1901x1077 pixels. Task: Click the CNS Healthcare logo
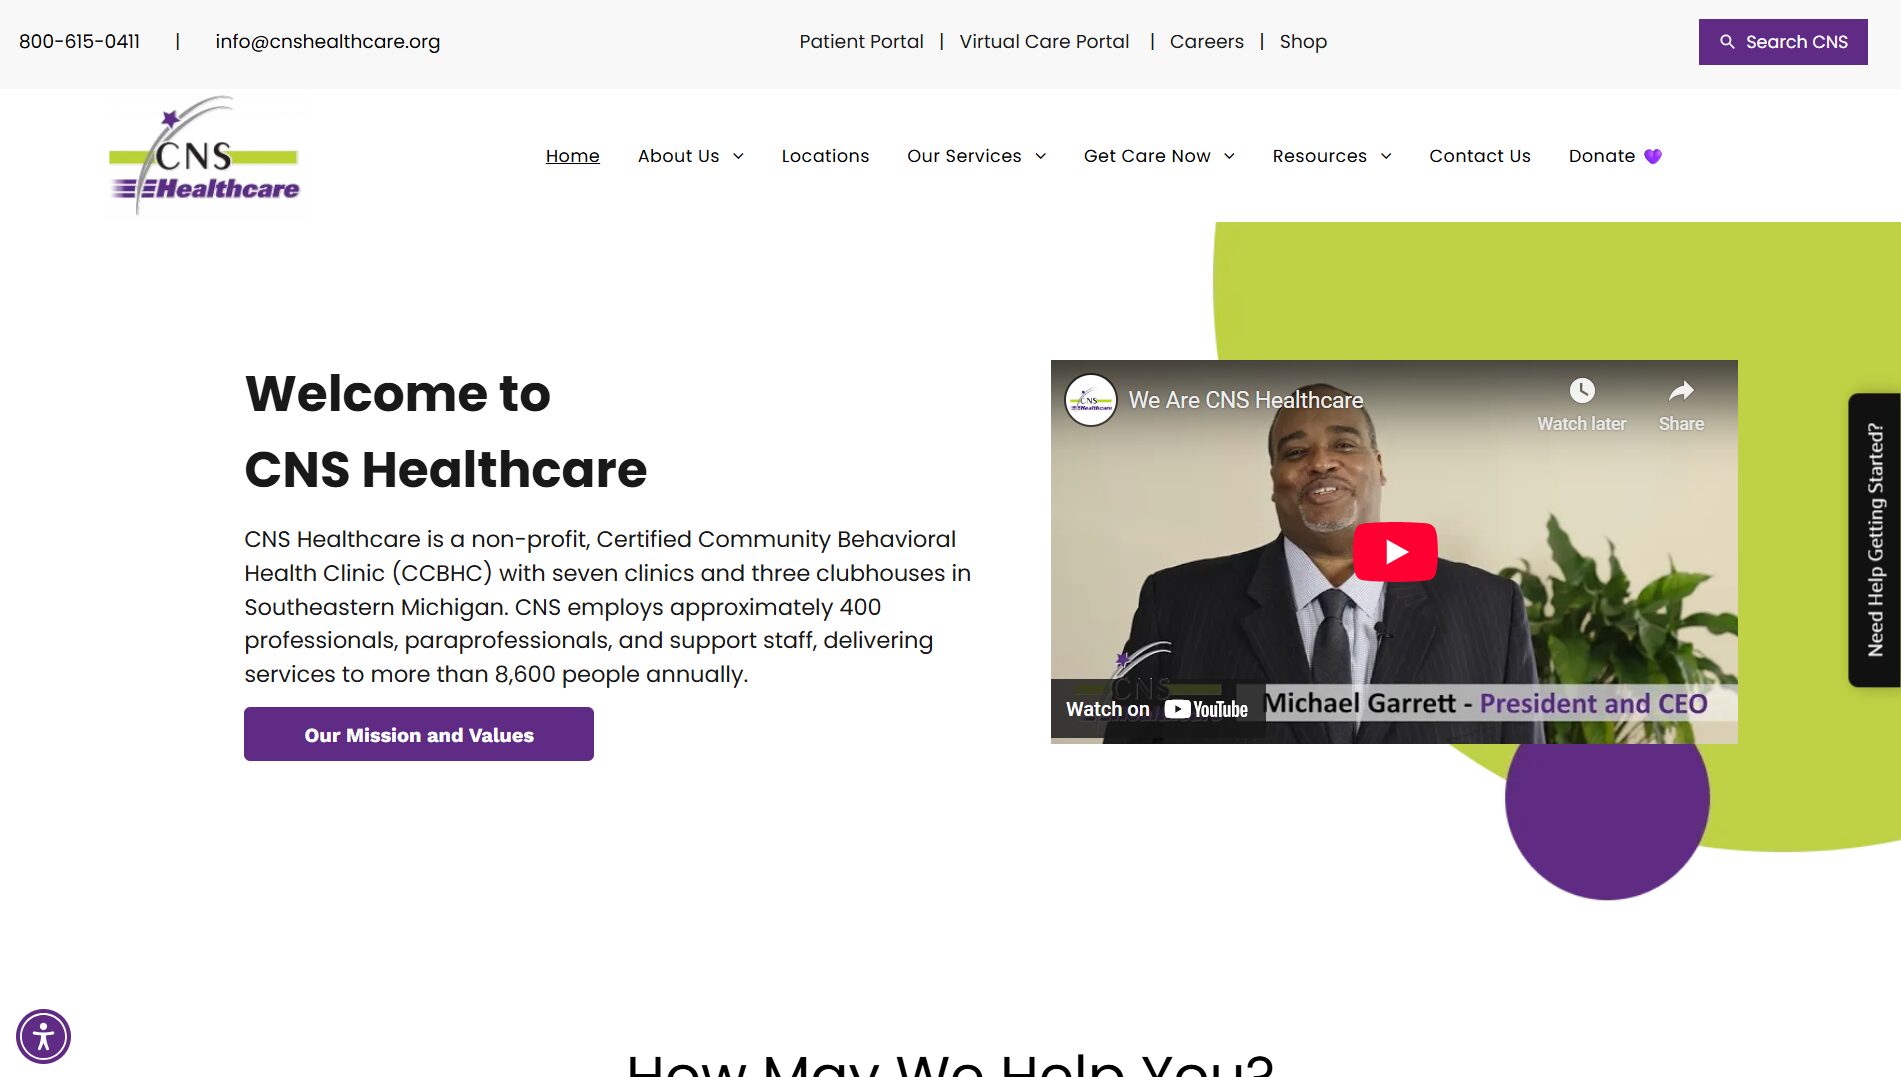click(204, 155)
